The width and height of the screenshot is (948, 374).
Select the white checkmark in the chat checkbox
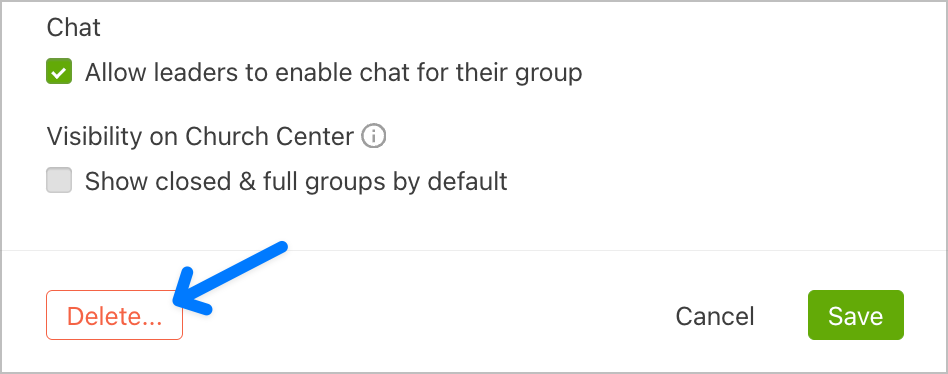point(59,73)
